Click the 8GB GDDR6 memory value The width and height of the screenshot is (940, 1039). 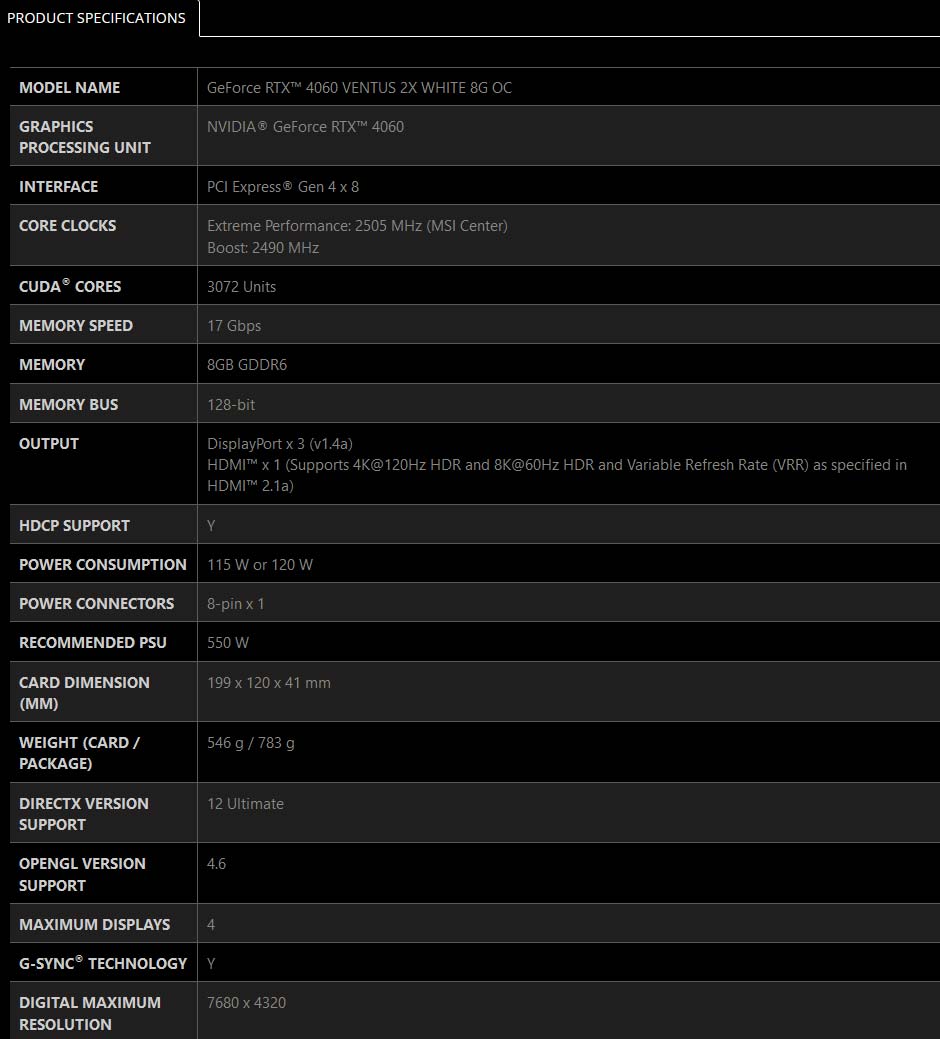[x=247, y=365]
